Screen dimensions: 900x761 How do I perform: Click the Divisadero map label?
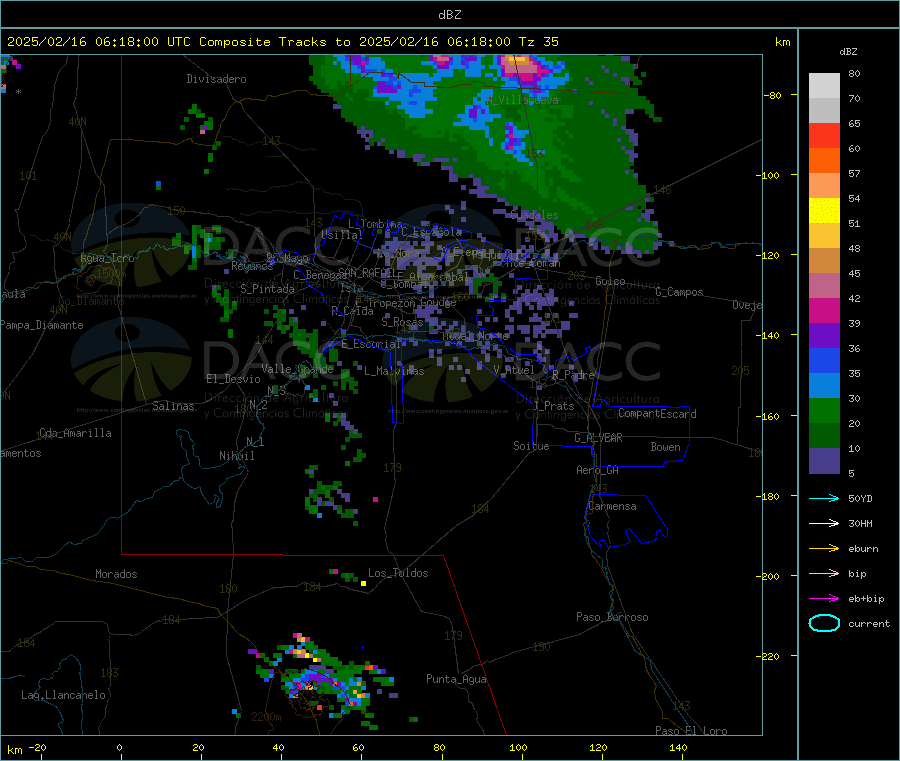216,79
